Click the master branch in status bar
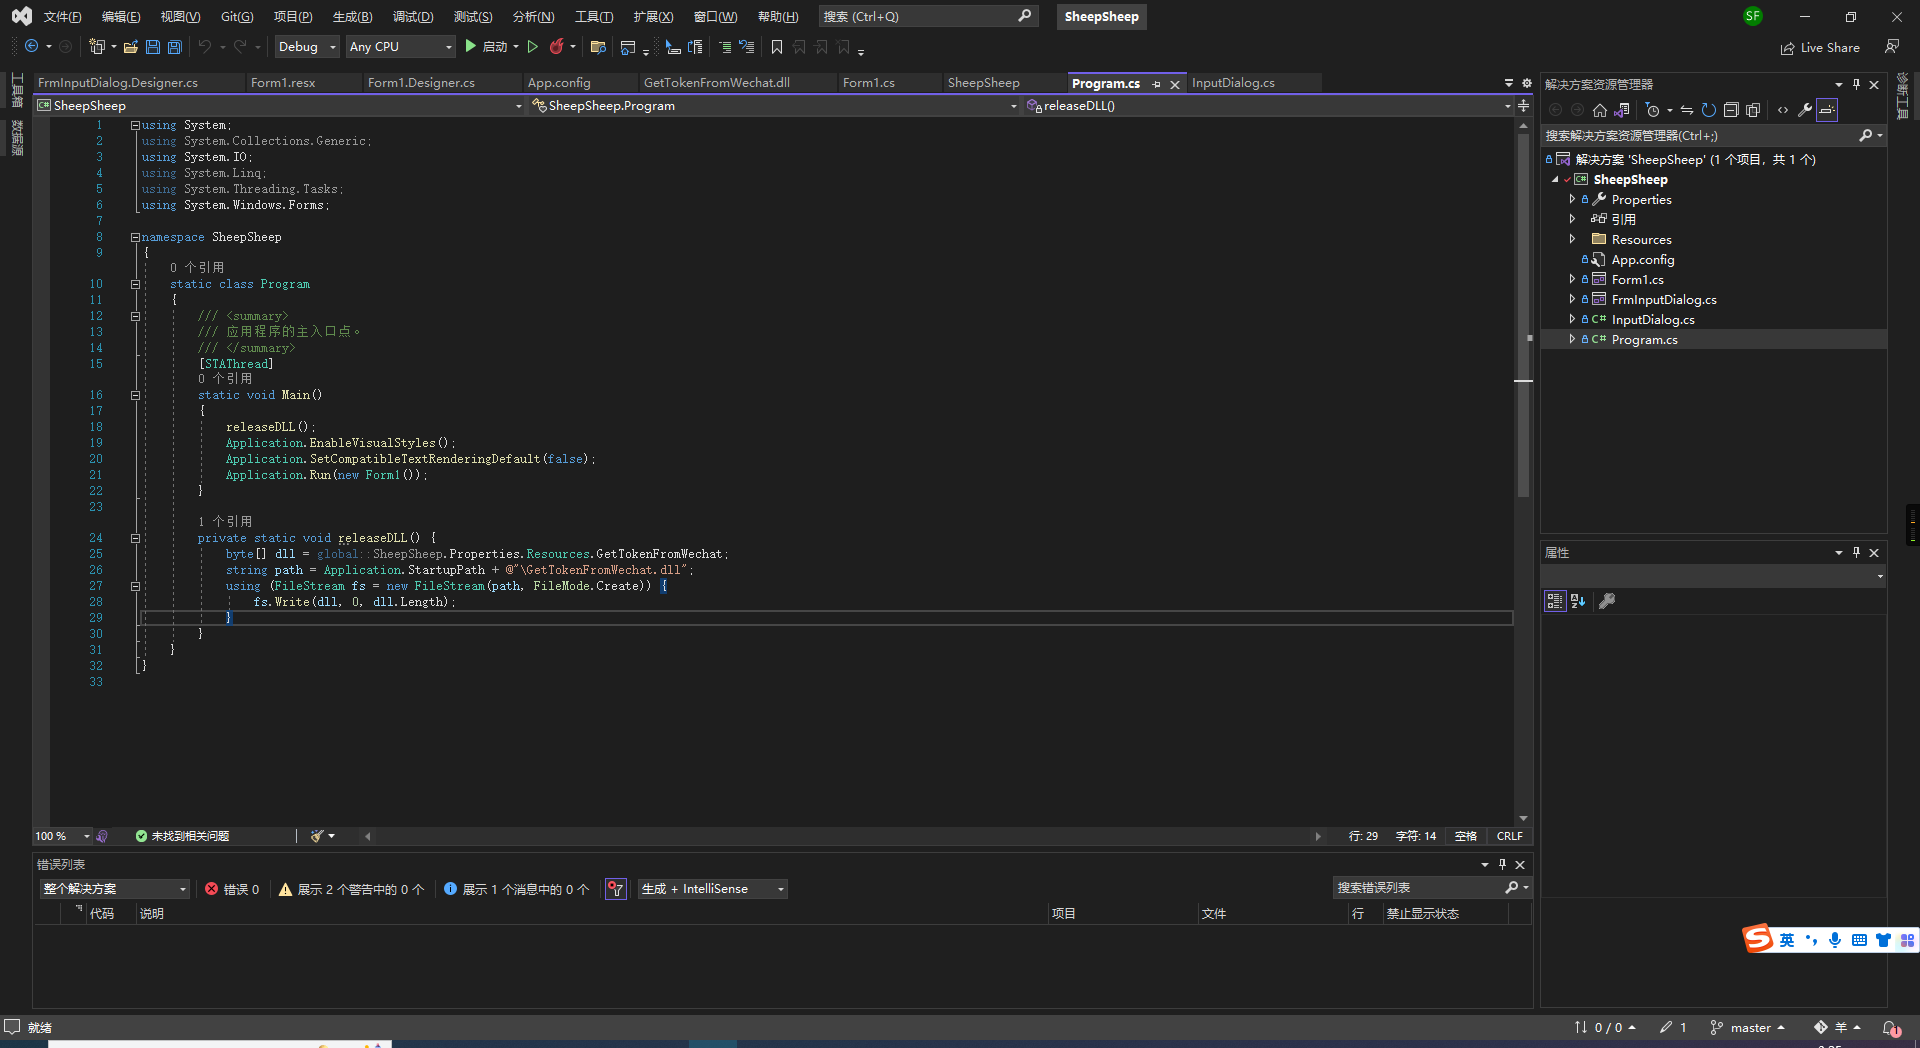Image resolution: width=1920 pixels, height=1048 pixels. (x=1748, y=1027)
